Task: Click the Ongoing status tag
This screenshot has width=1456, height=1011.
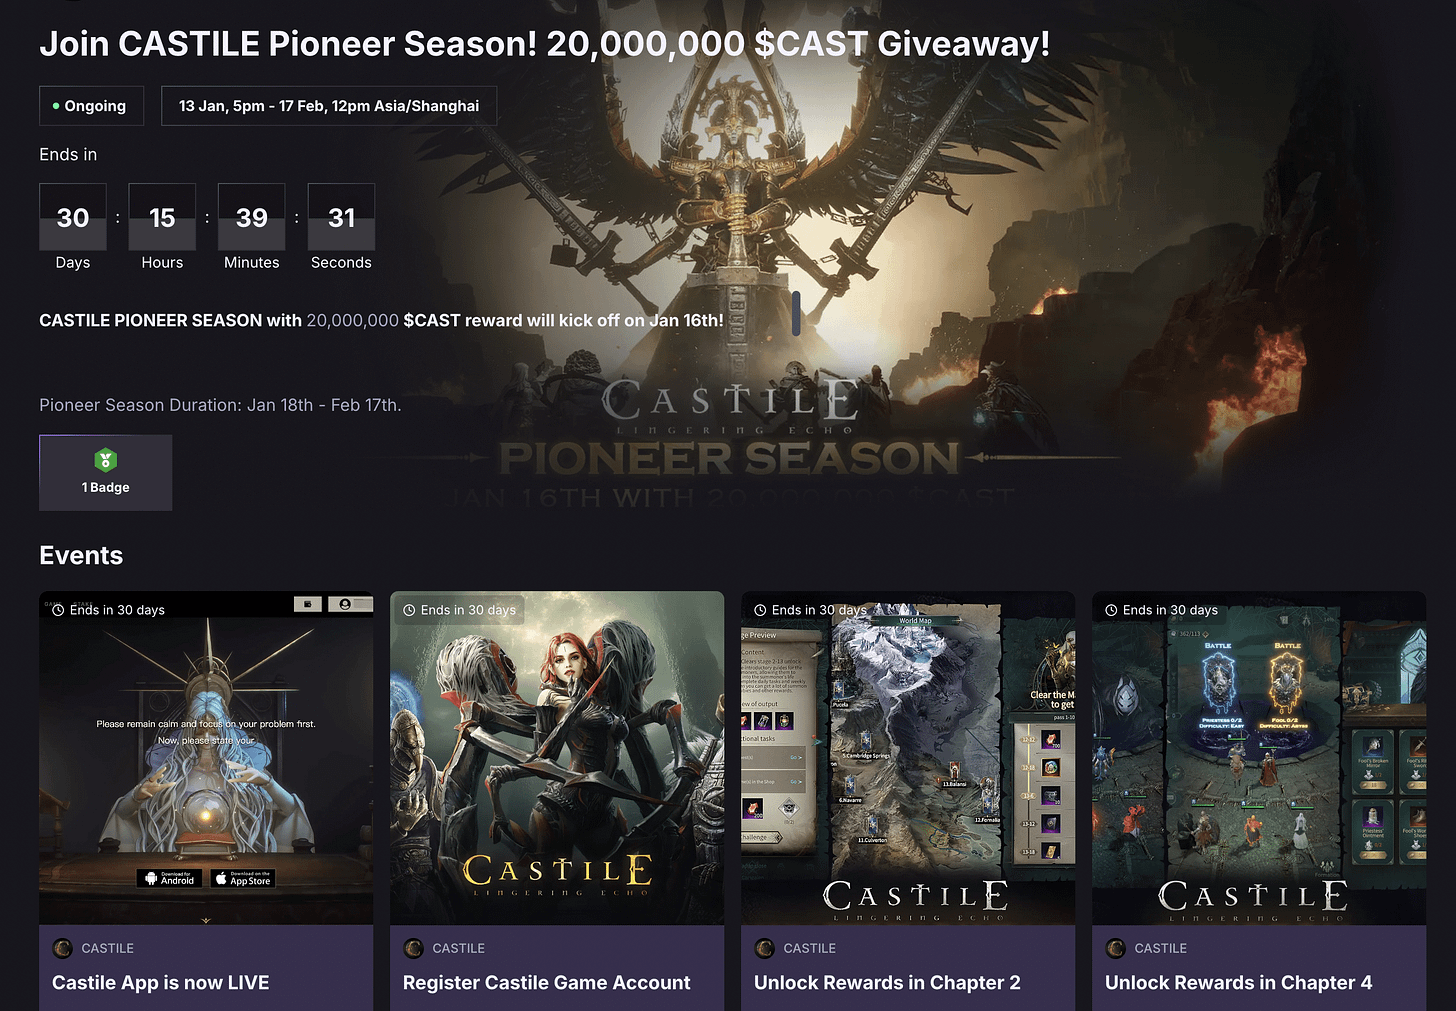Action: click(91, 106)
